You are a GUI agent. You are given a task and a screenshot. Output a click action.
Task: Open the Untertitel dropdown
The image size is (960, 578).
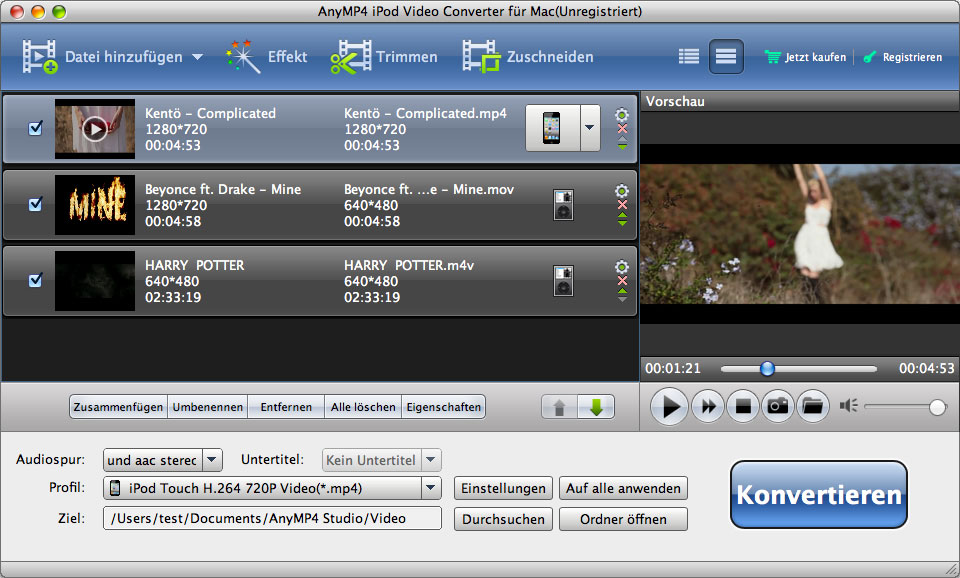point(431,460)
